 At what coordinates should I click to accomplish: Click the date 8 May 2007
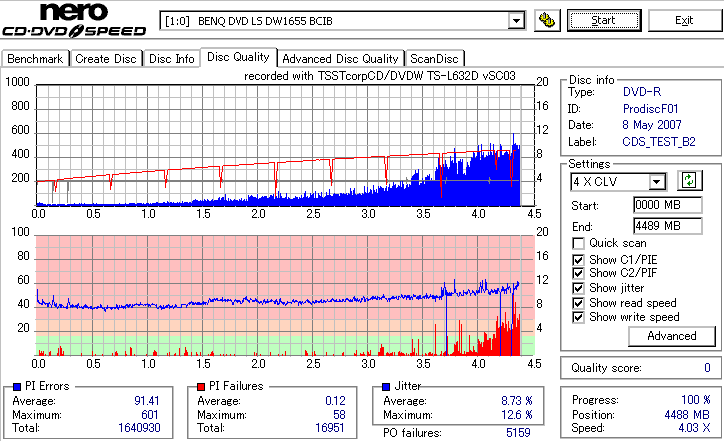(x=652, y=125)
